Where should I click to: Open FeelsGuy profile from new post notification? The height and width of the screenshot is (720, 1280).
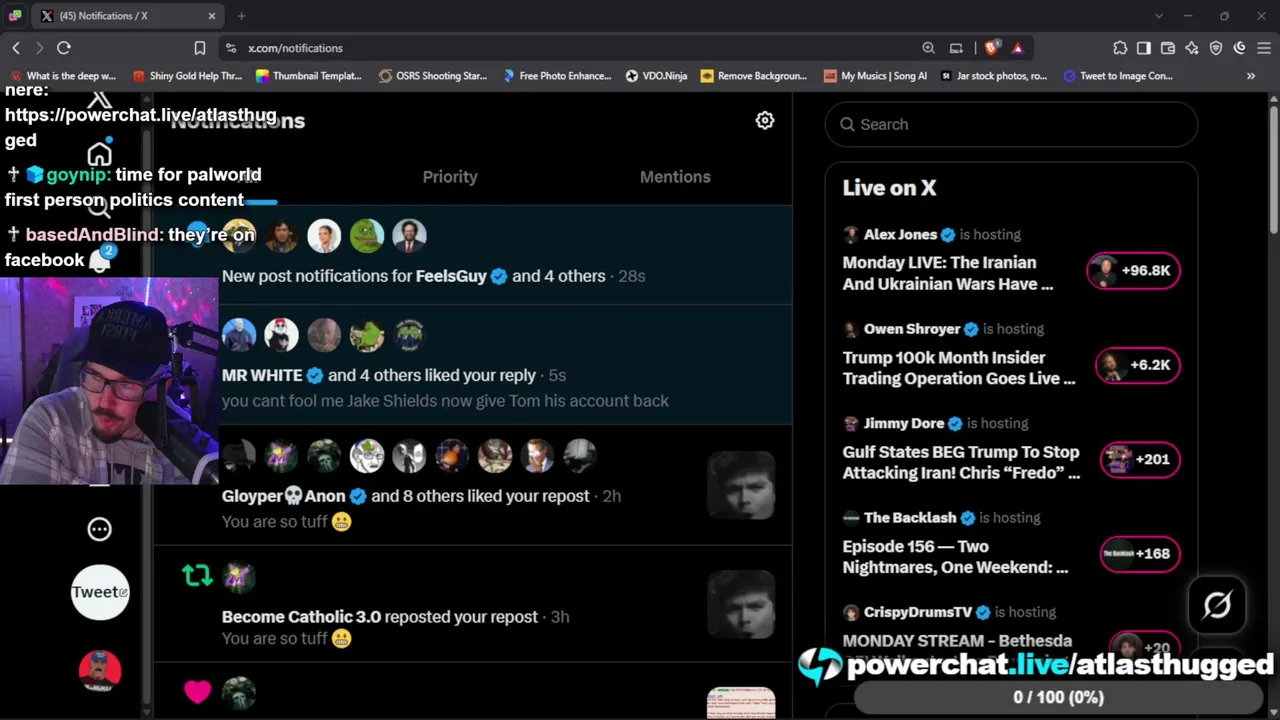pos(451,276)
